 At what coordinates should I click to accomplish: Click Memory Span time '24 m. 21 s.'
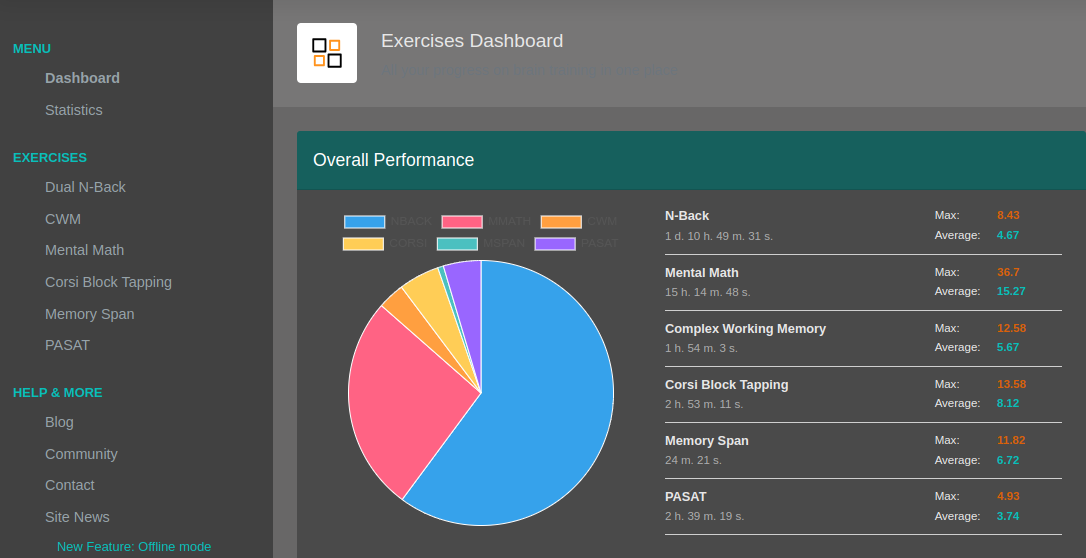(x=693, y=460)
